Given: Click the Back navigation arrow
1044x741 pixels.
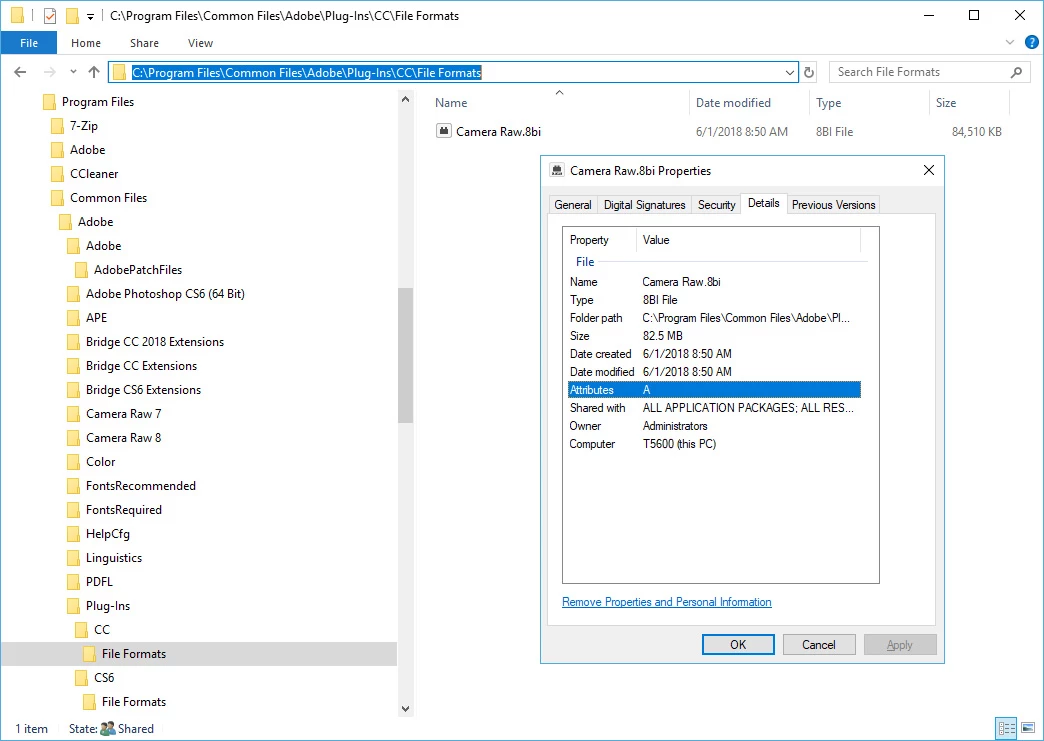Looking at the screenshot, I should (20, 72).
